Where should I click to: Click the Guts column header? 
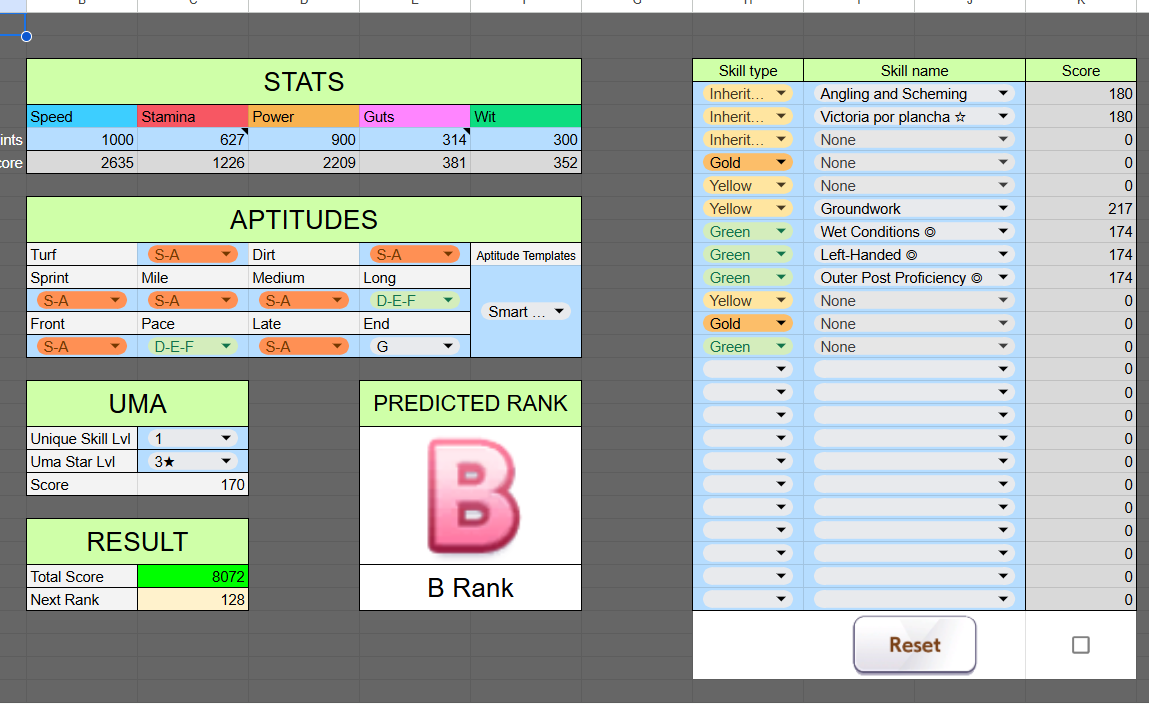tap(415, 116)
